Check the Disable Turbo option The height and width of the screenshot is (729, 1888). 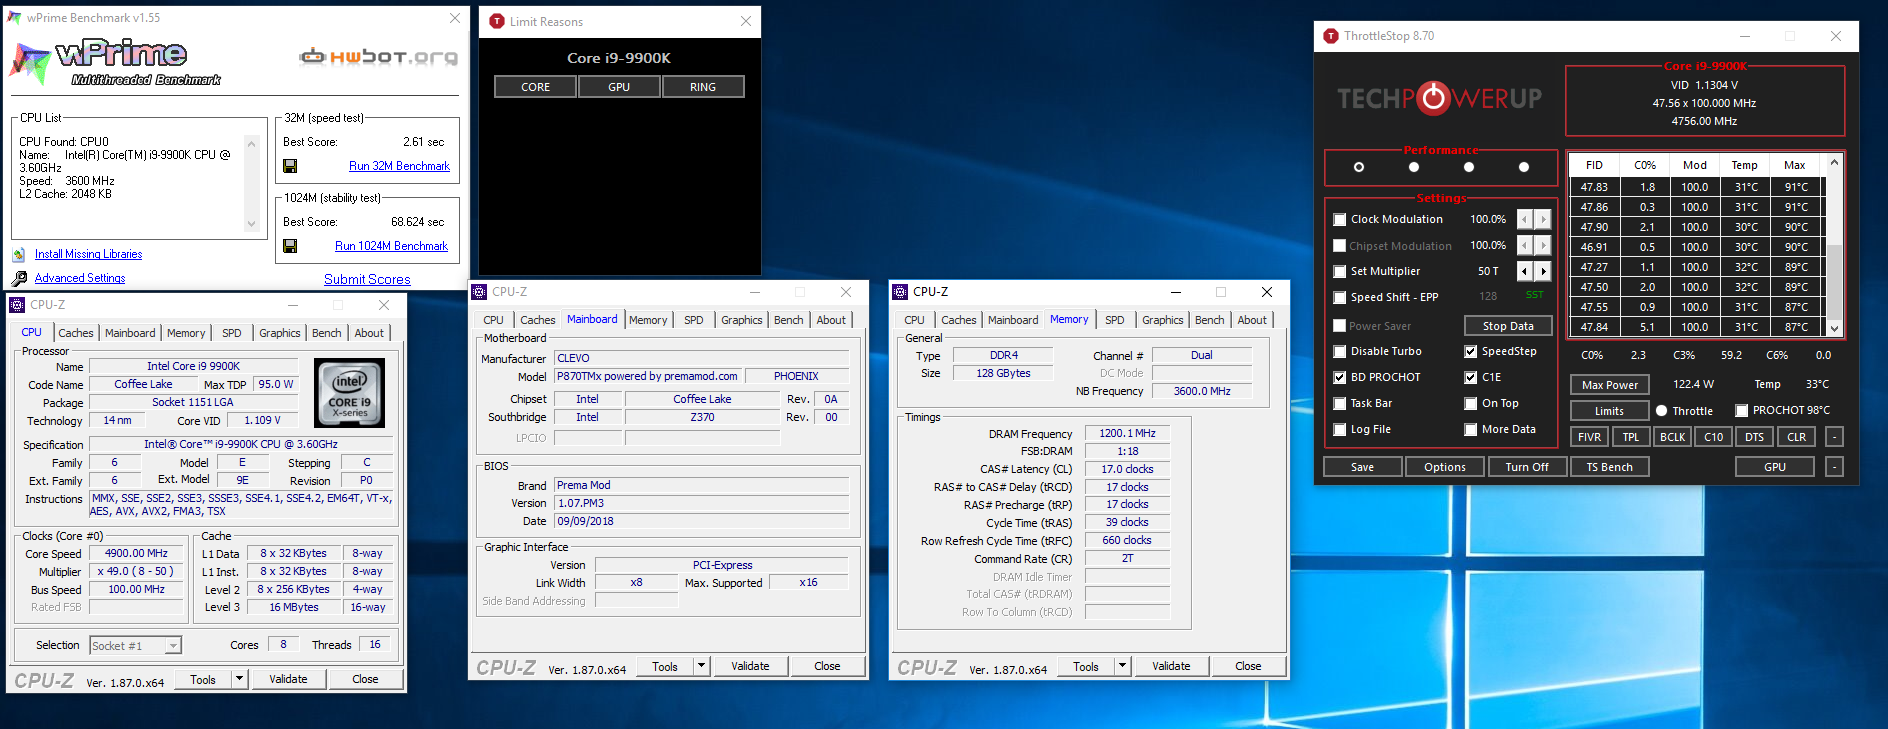pos(1340,352)
